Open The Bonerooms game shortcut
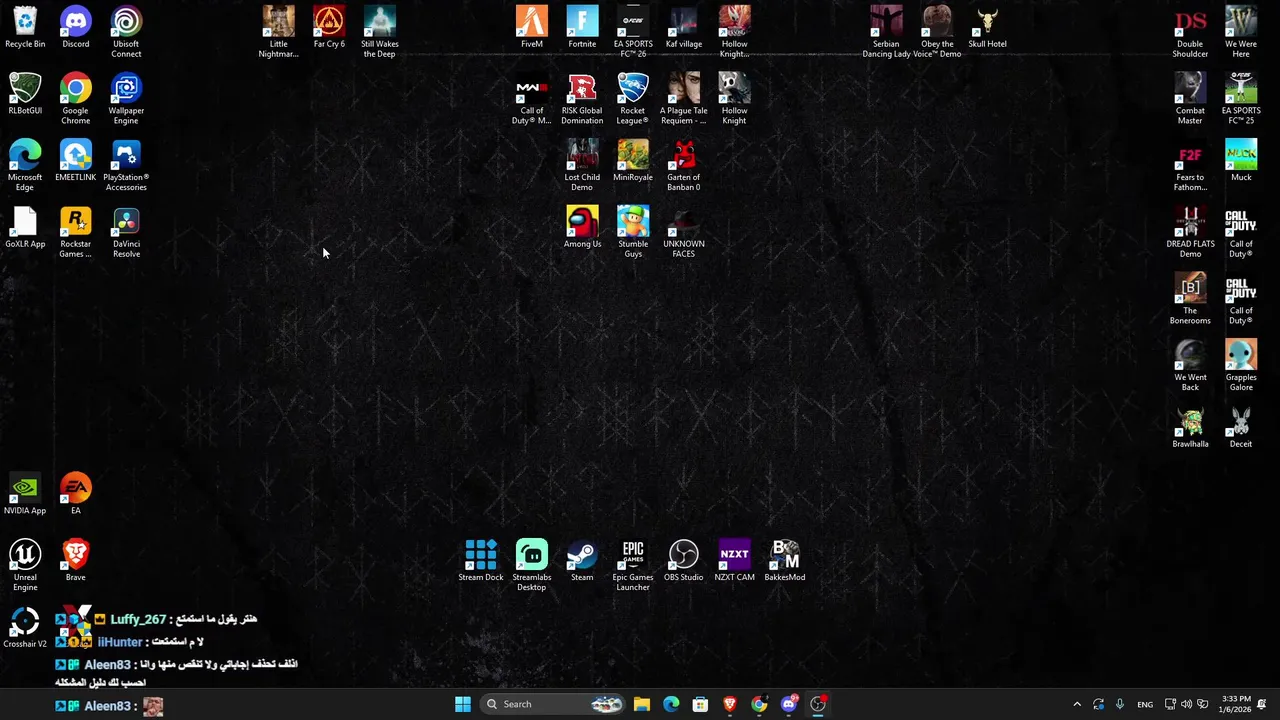This screenshot has width=1280, height=720. click(1190, 298)
